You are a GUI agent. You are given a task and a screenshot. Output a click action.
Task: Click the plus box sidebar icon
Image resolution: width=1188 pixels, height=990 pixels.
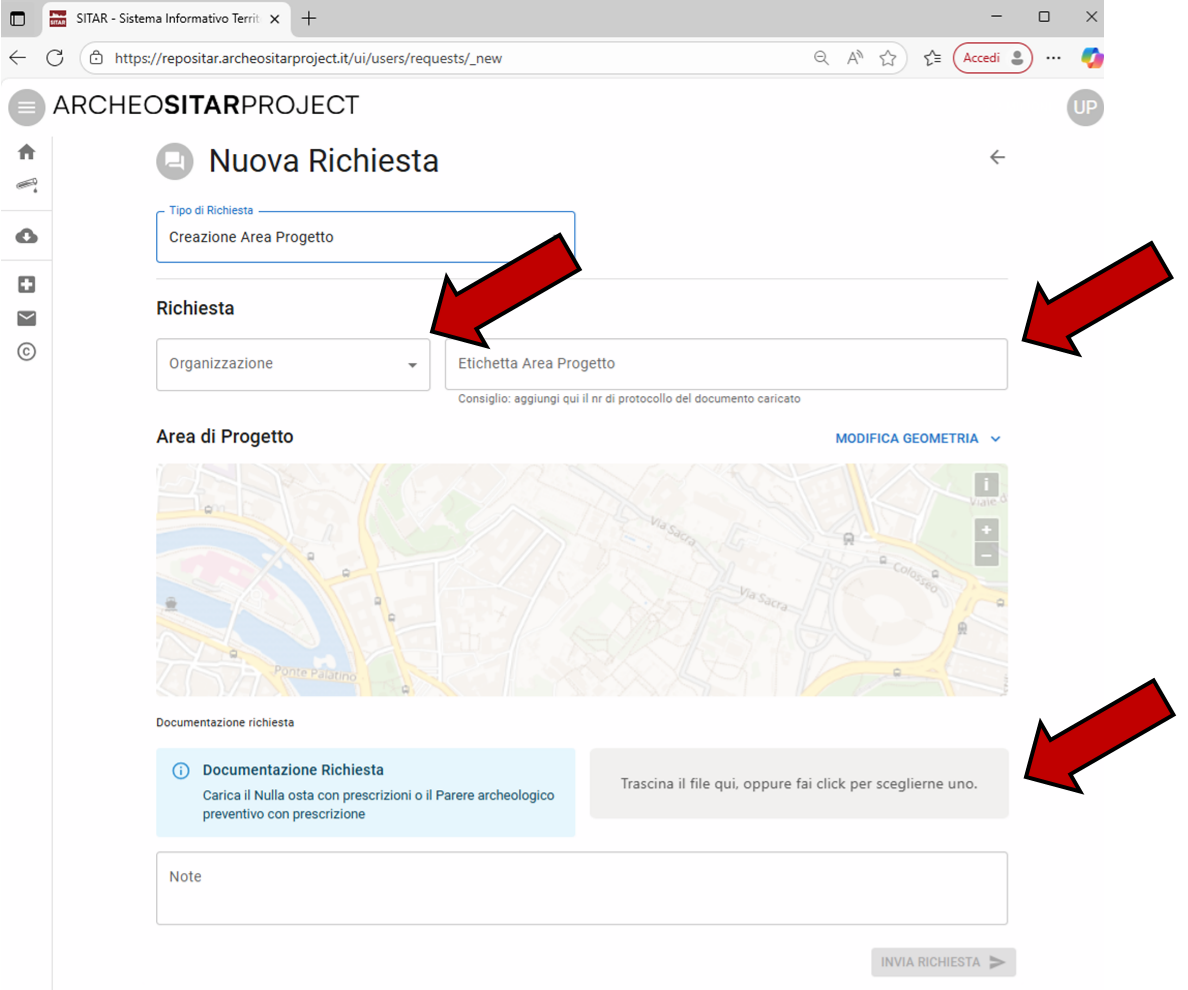(27, 285)
